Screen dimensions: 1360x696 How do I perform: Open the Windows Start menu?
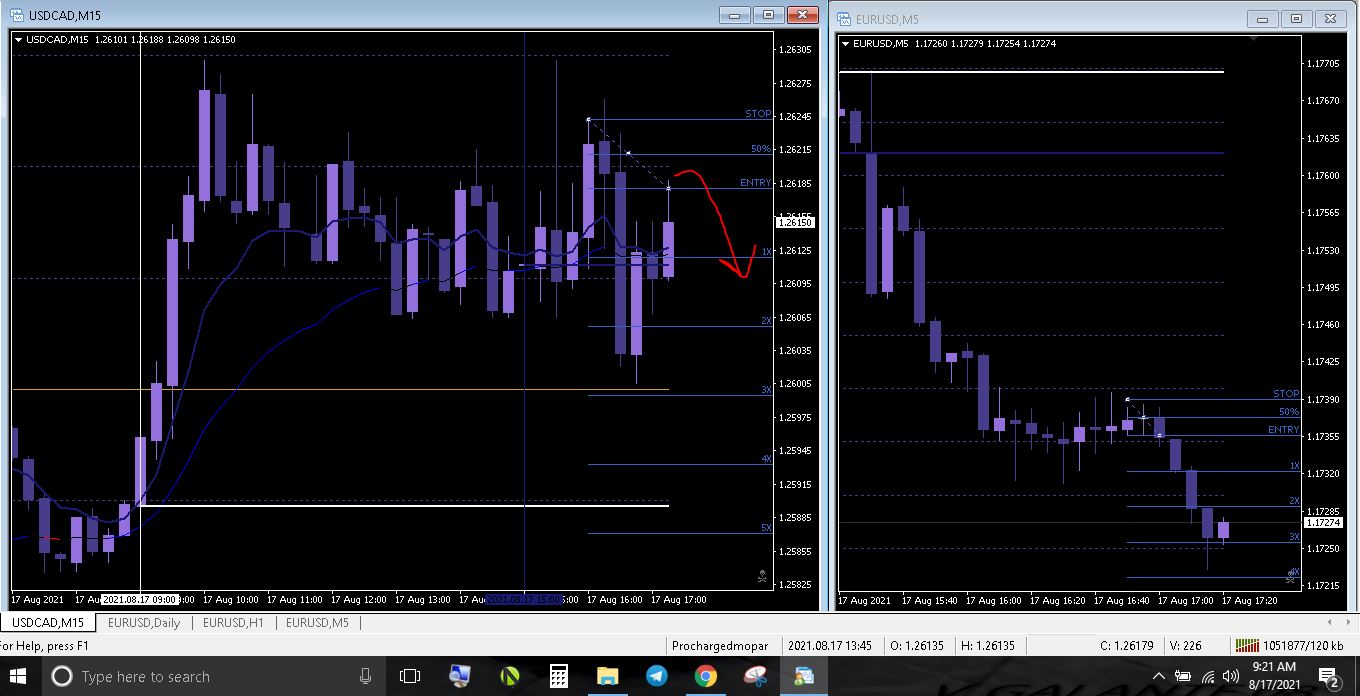click(x=18, y=677)
